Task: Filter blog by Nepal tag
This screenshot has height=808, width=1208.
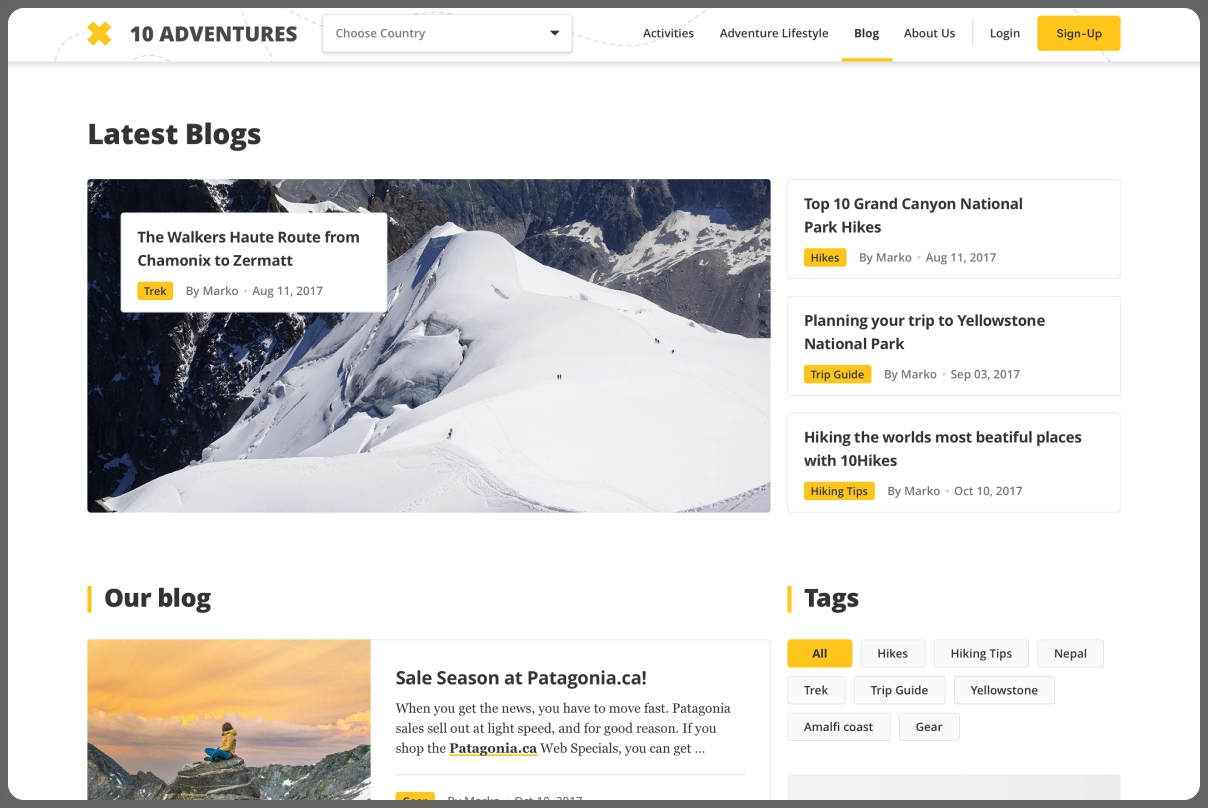Action: (1070, 653)
